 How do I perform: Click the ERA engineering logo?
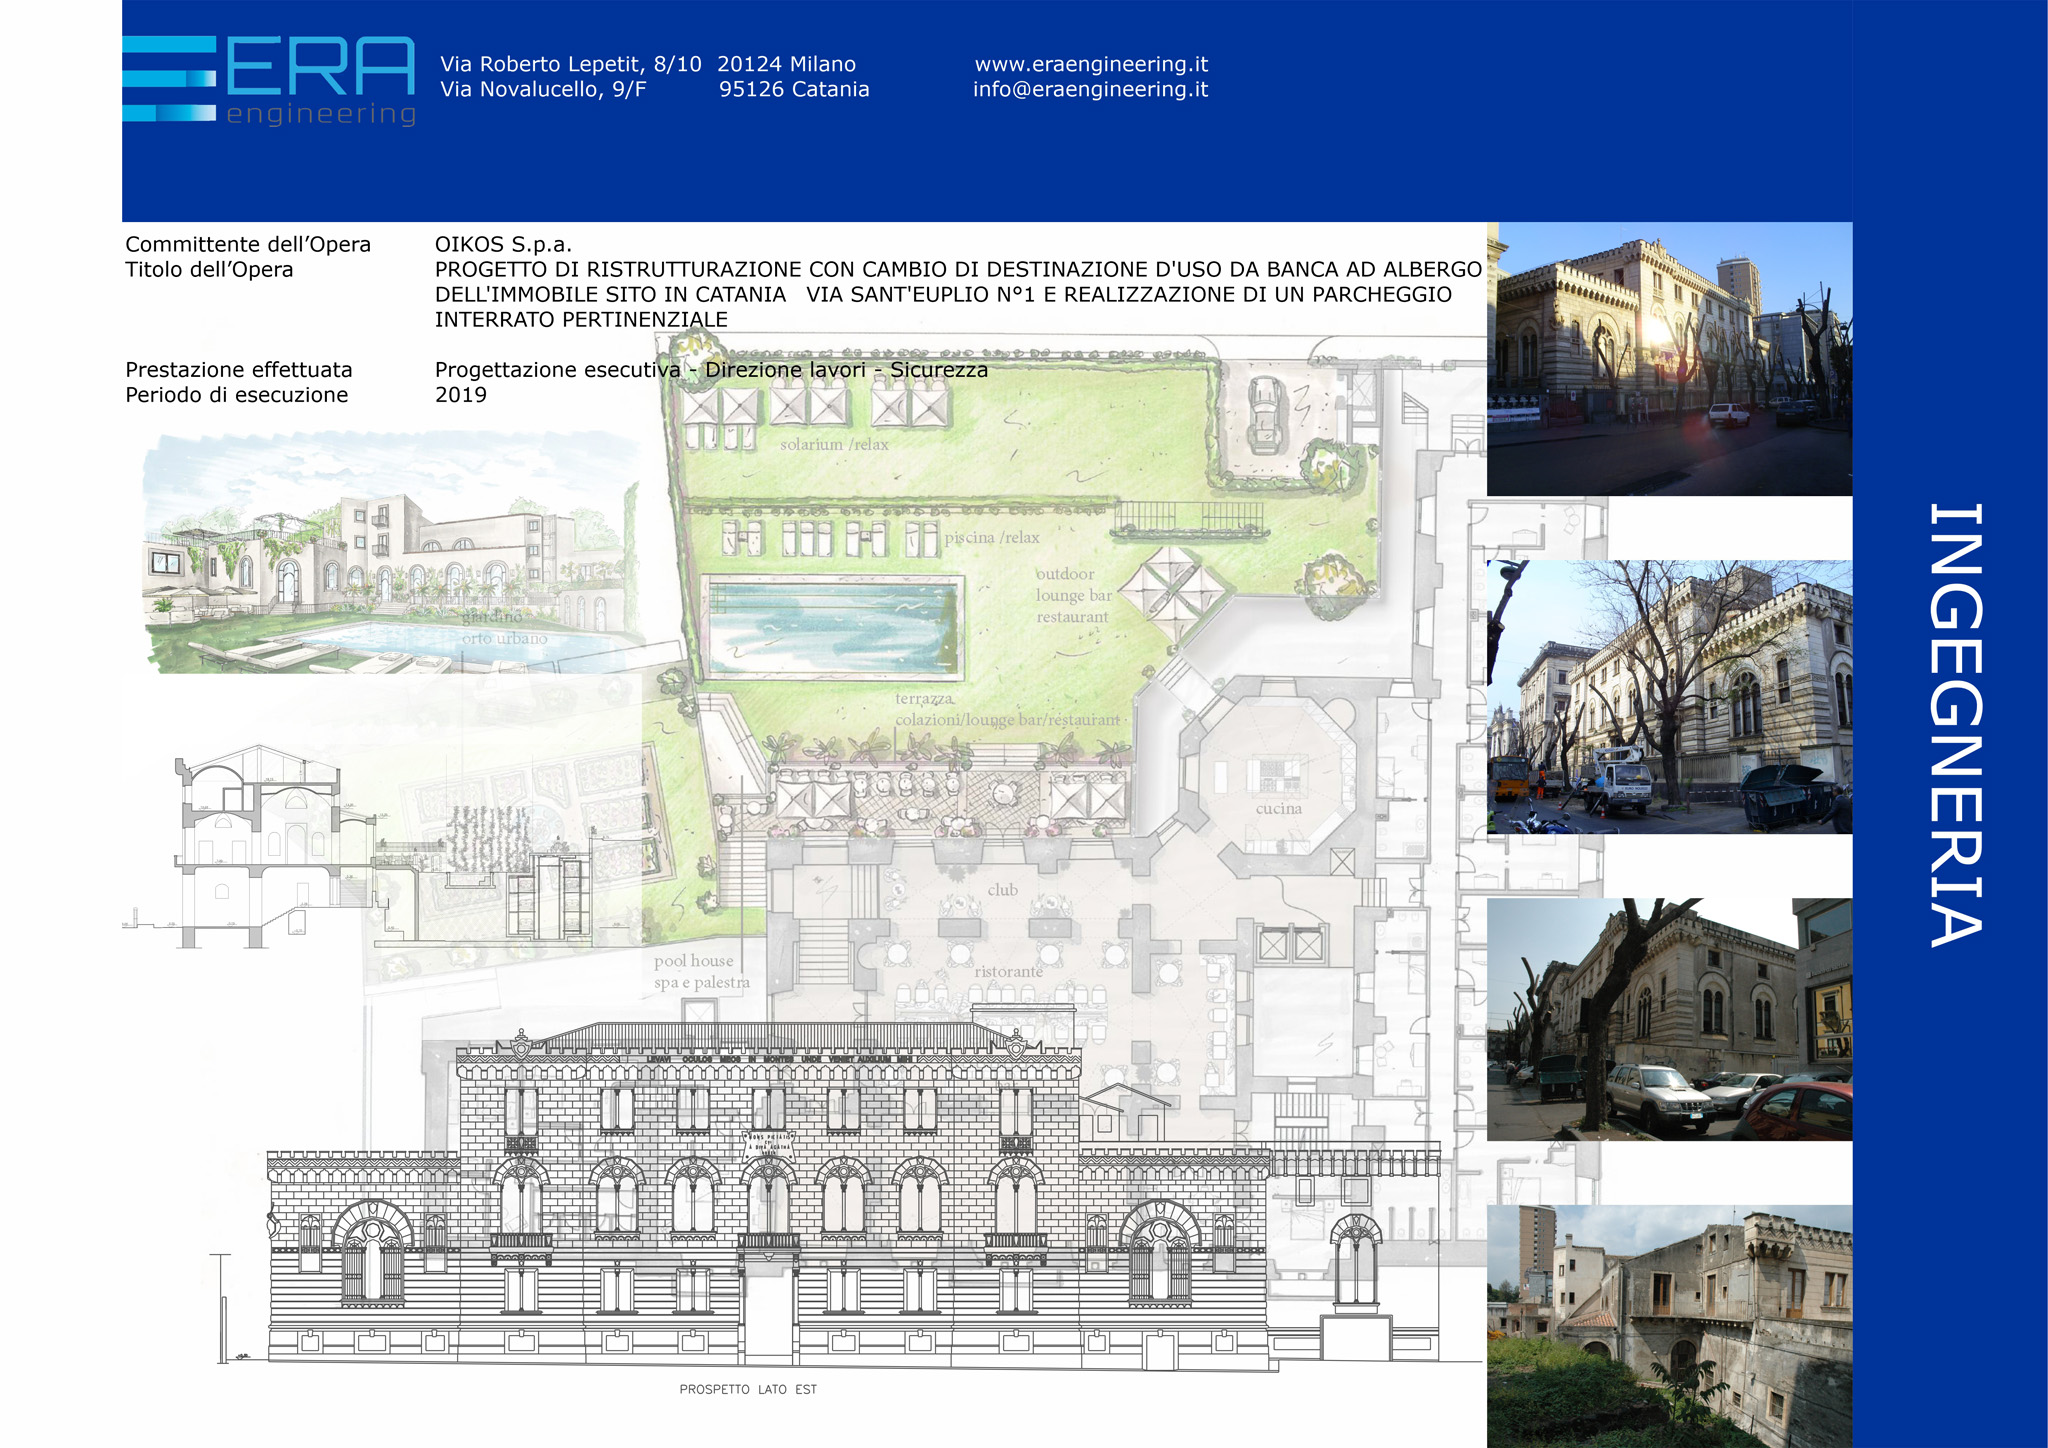pyautogui.click(x=268, y=80)
